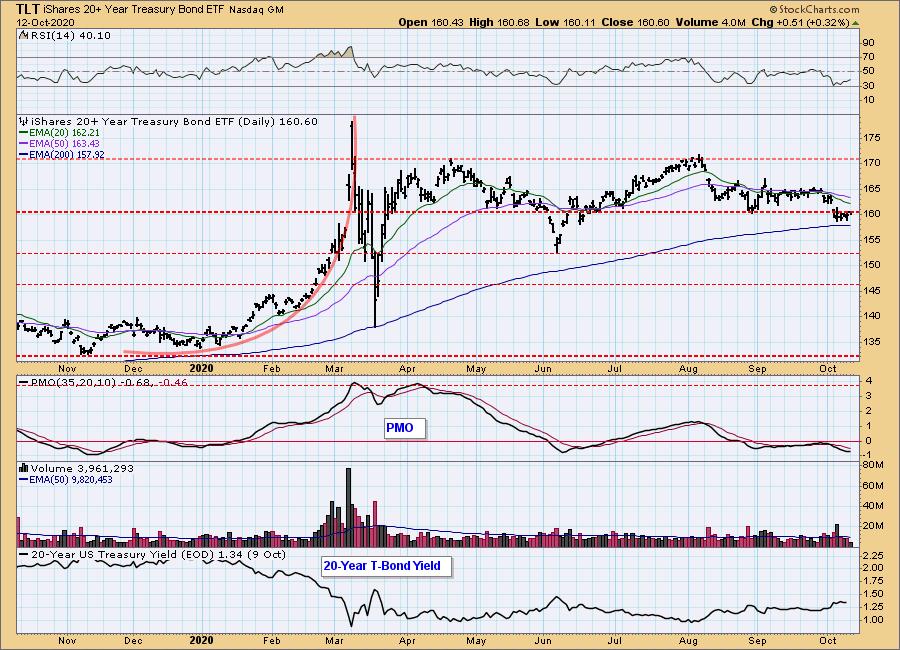Image resolution: width=900 pixels, height=650 pixels.
Task: Click the 150 label on the price axis
Action: pos(872,265)
